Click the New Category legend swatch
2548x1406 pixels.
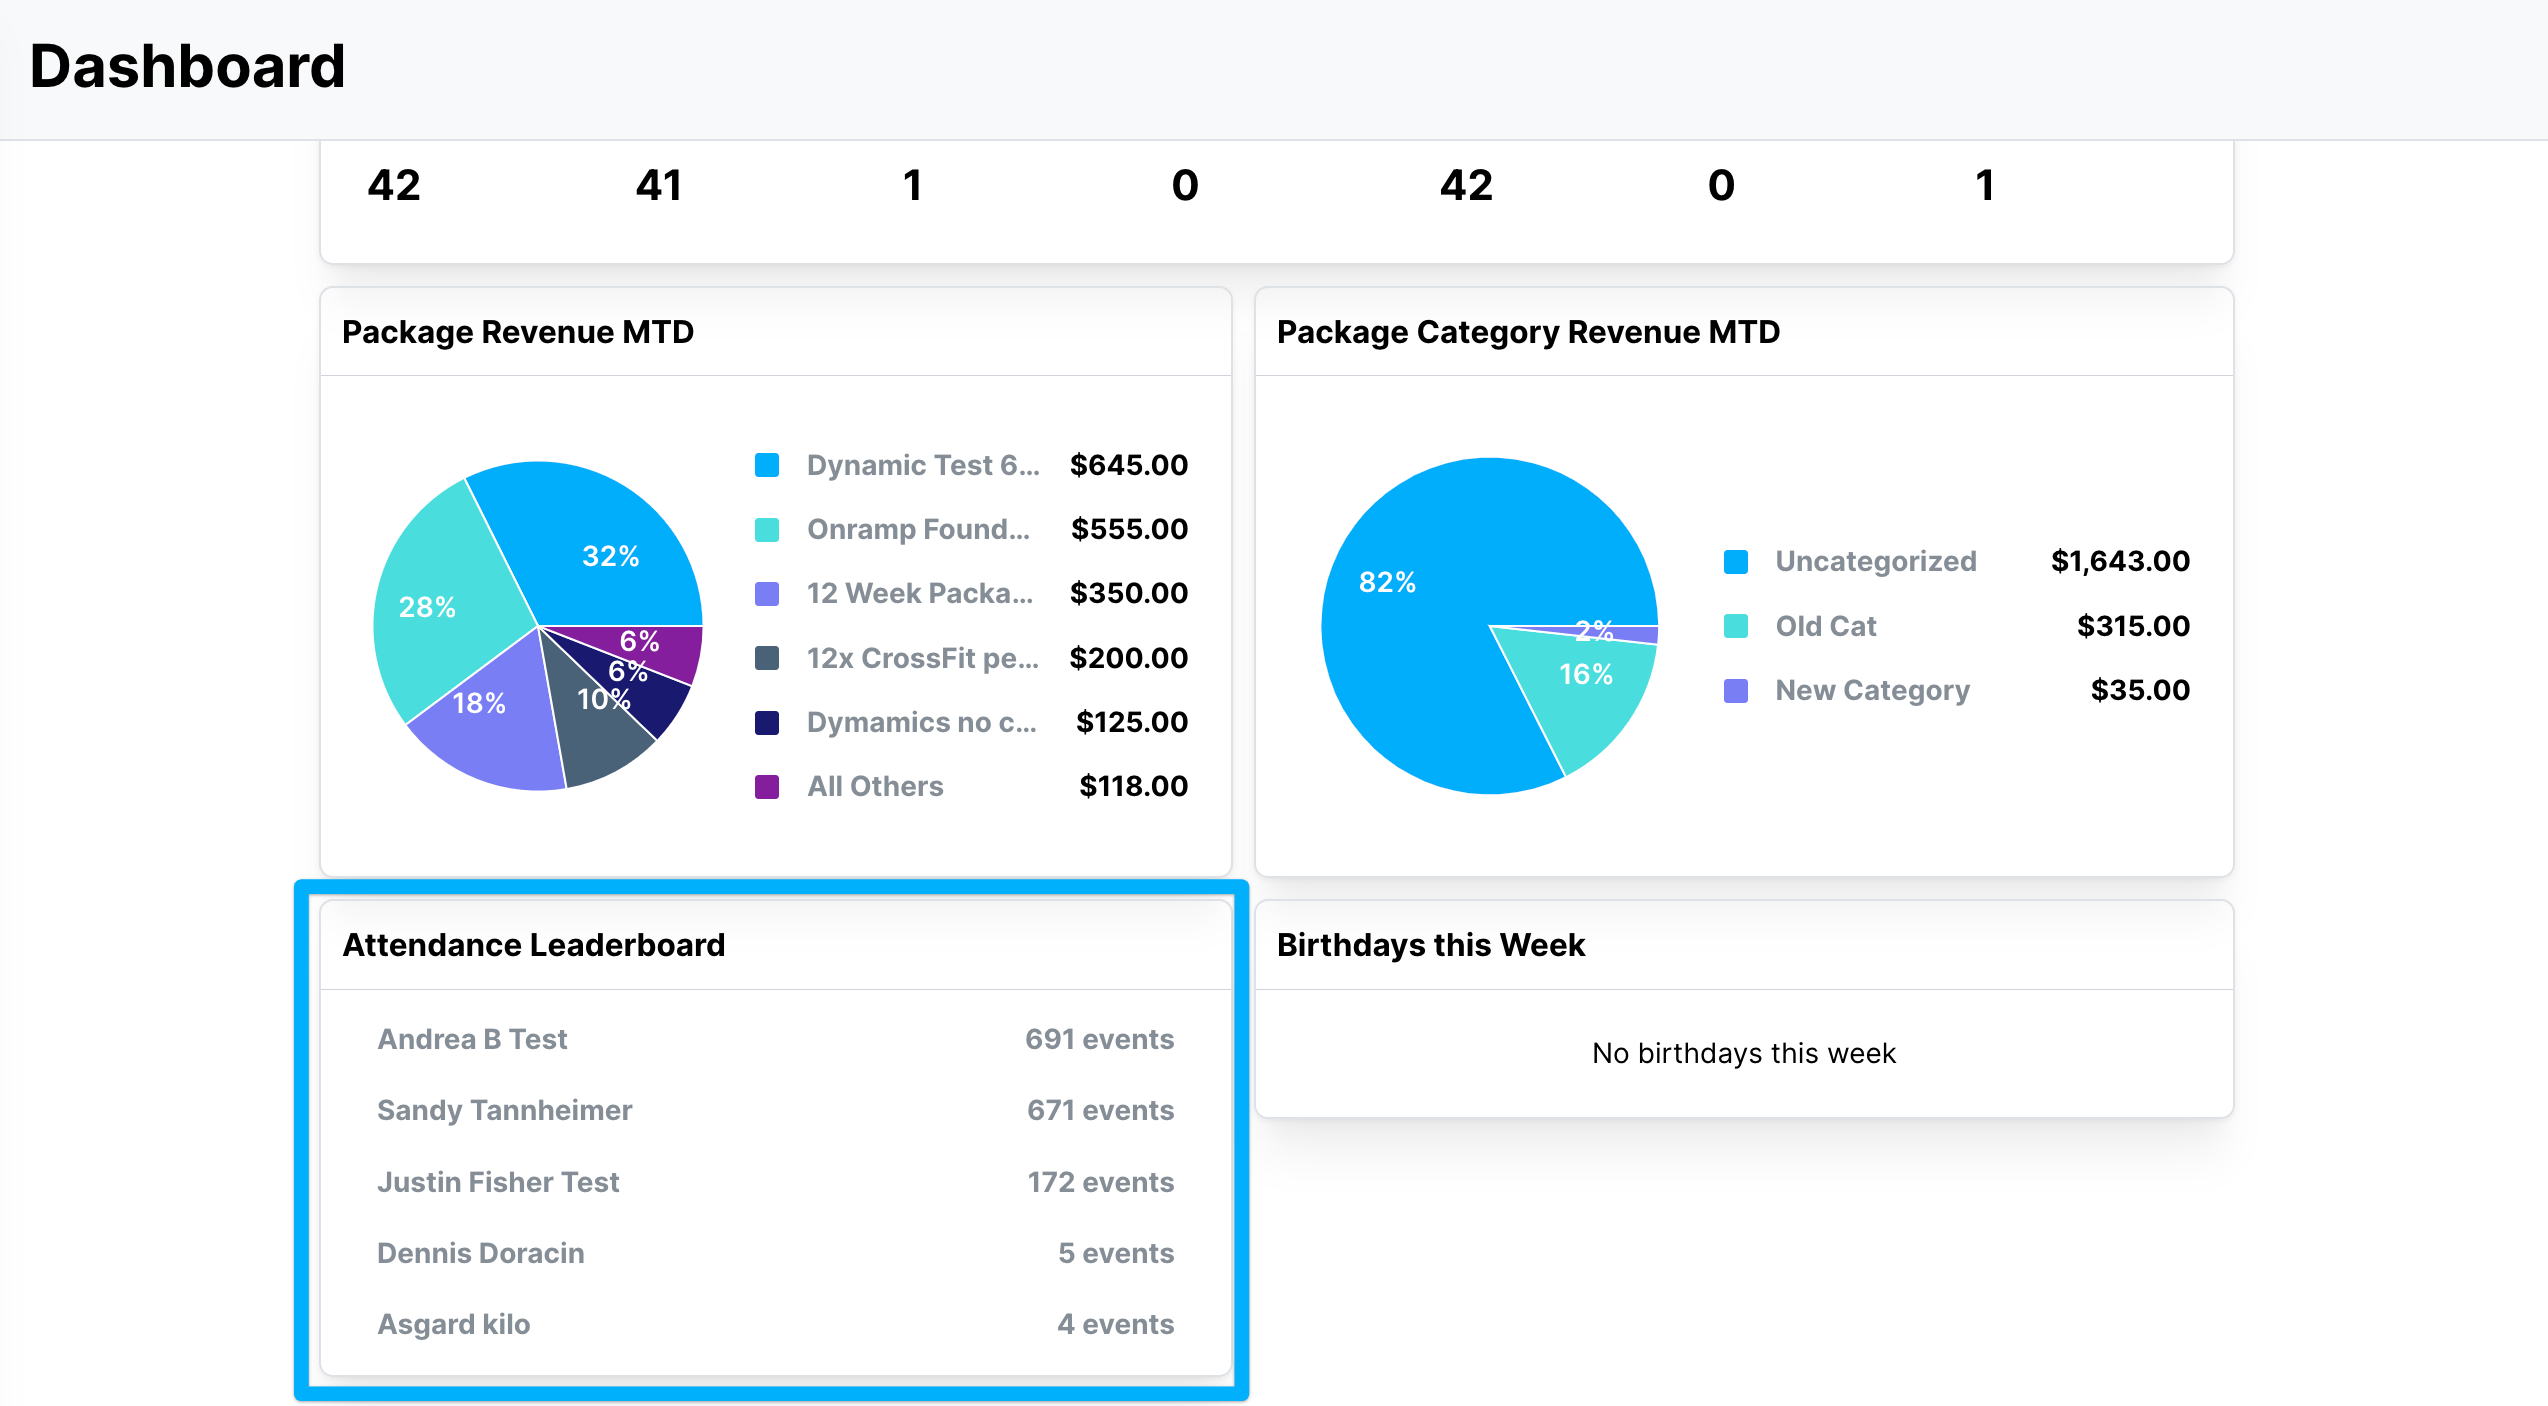(1736, 690)
